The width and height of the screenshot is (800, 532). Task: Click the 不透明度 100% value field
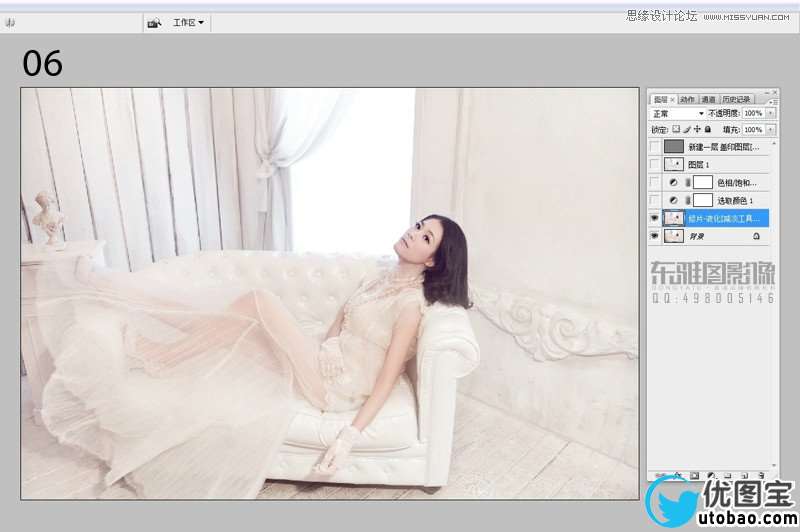tap(754, 113)
